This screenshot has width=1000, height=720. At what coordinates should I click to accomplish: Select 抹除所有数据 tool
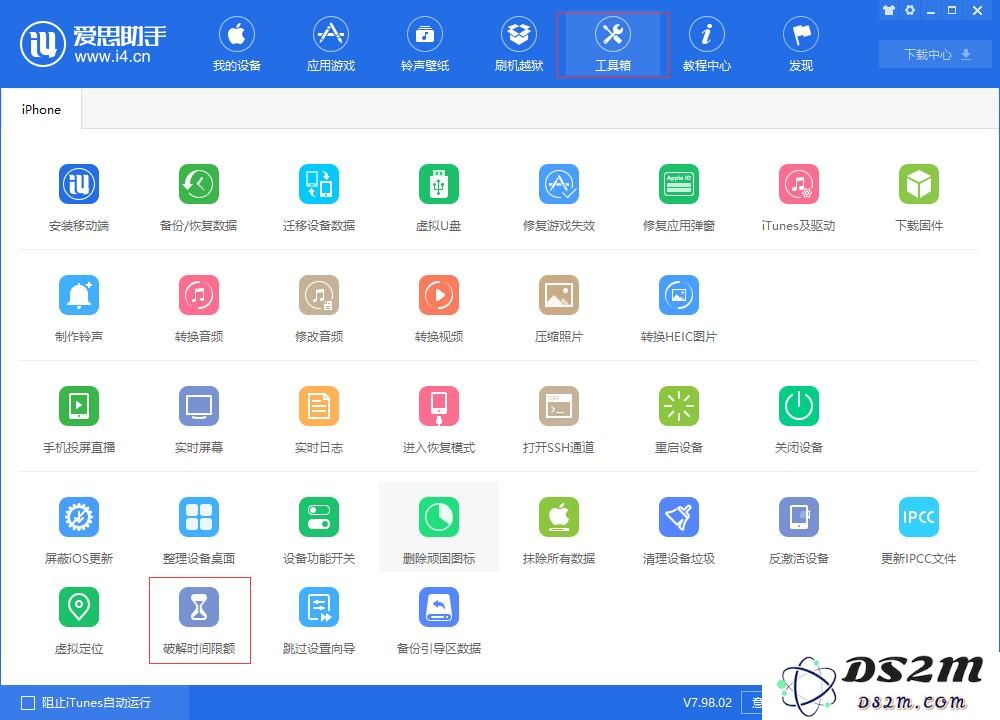pyautogui.click(x=559, y=531)
